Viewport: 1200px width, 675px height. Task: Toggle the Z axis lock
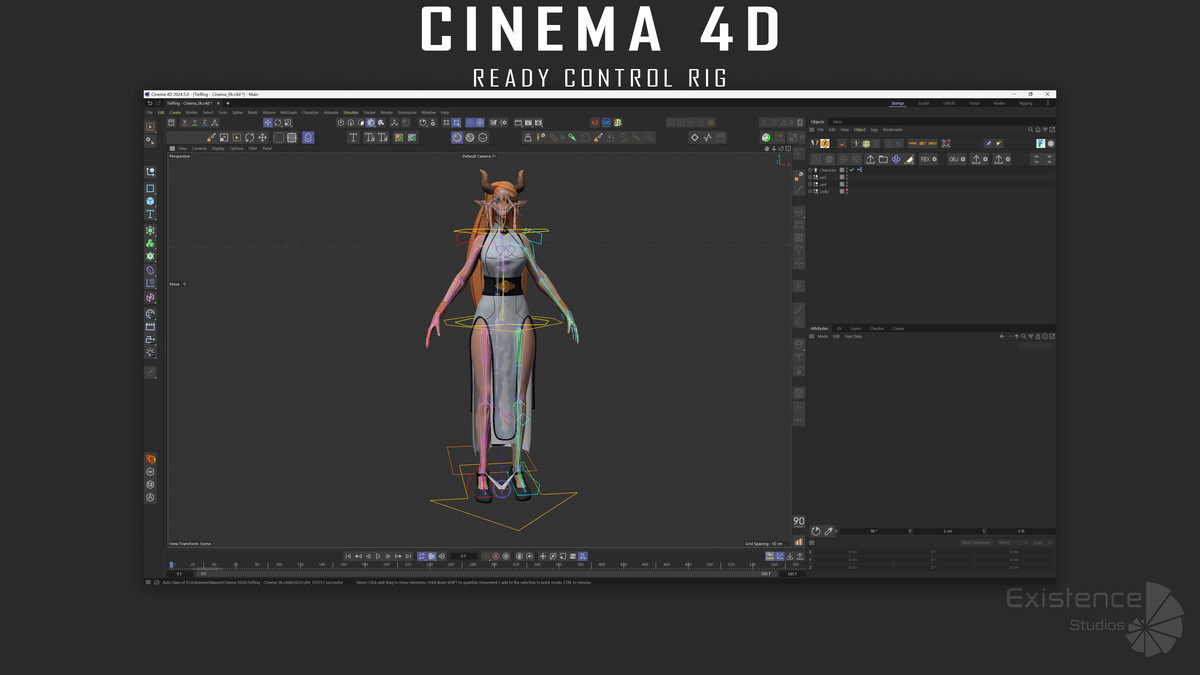(x=204, y=123)
